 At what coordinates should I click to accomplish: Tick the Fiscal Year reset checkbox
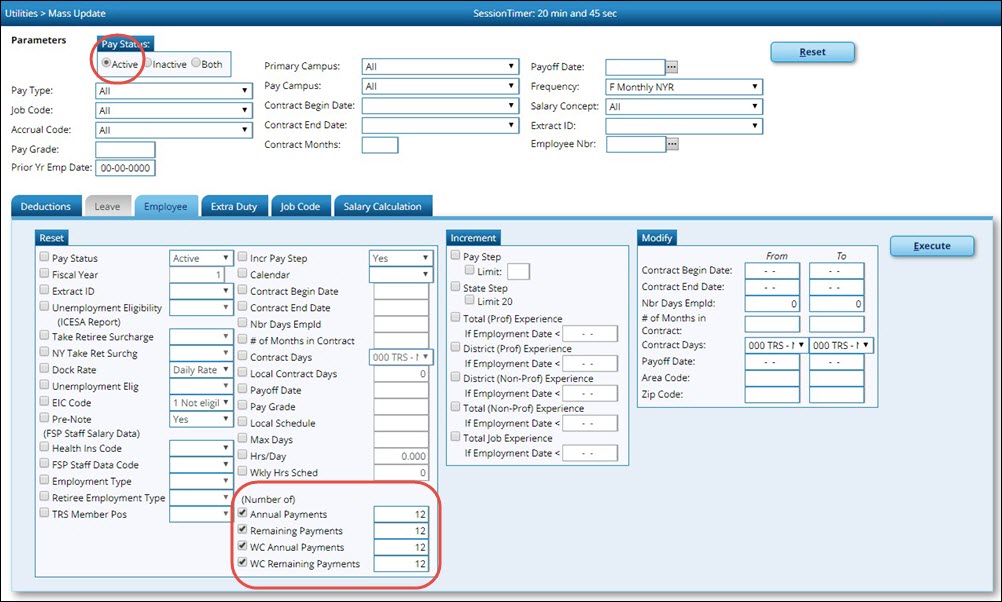[x=44, y=274]
